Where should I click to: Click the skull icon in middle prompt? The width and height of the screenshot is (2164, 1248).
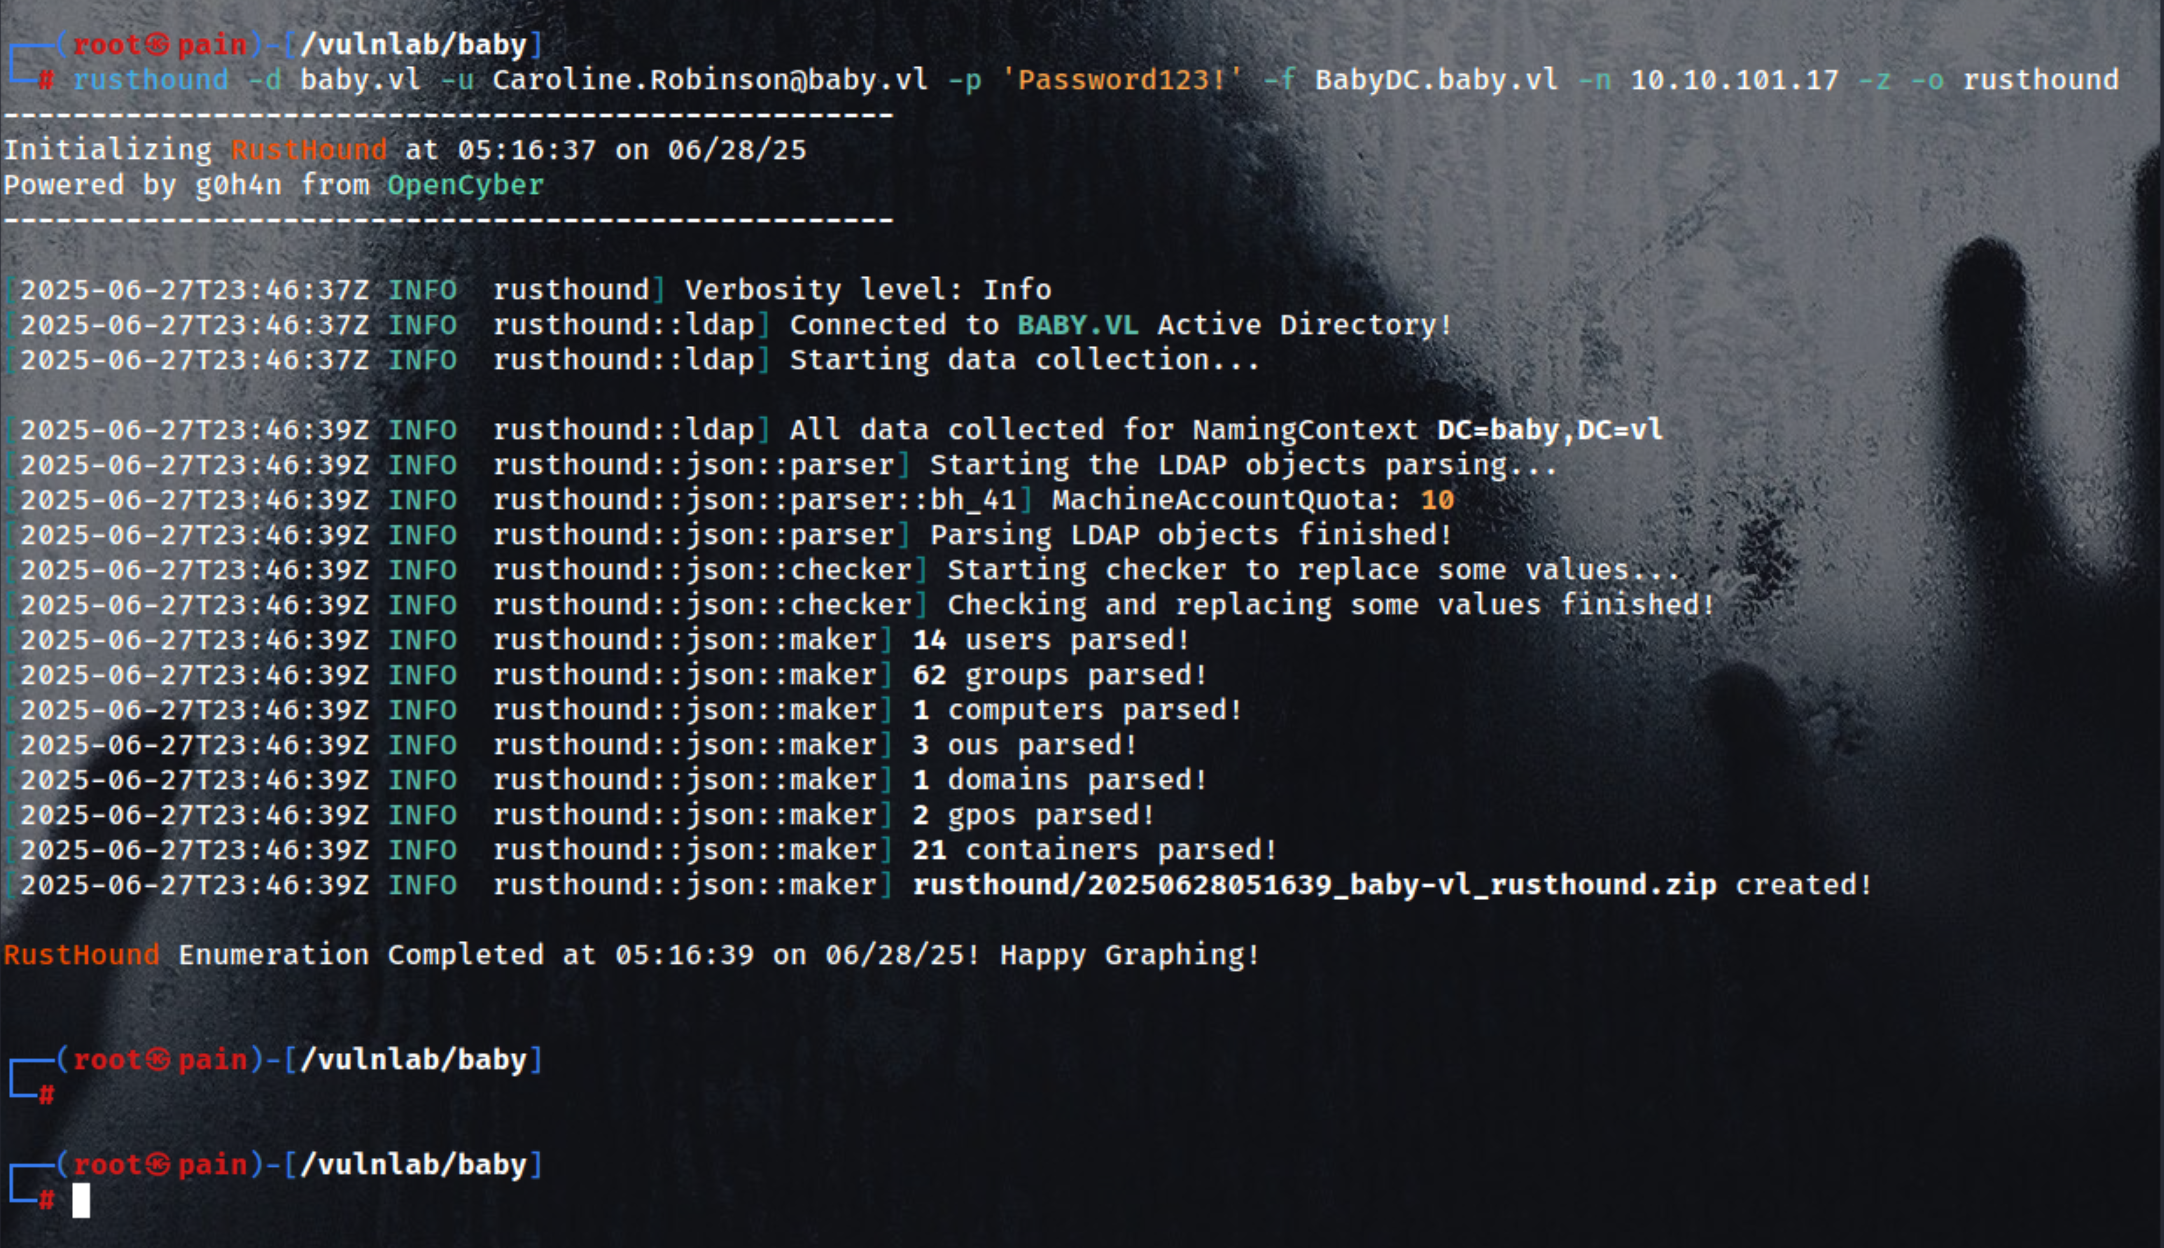click(158, 1059)
